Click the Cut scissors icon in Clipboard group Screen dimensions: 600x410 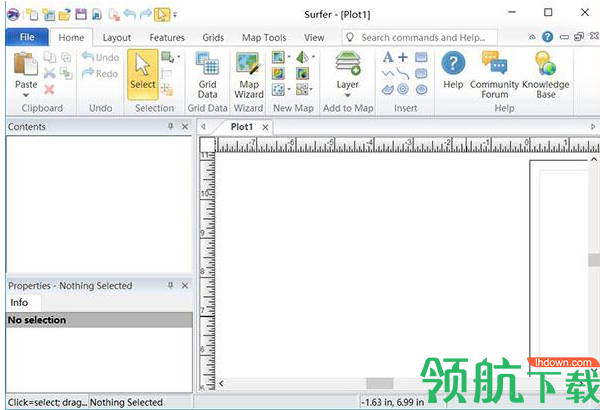pos(49,73)
